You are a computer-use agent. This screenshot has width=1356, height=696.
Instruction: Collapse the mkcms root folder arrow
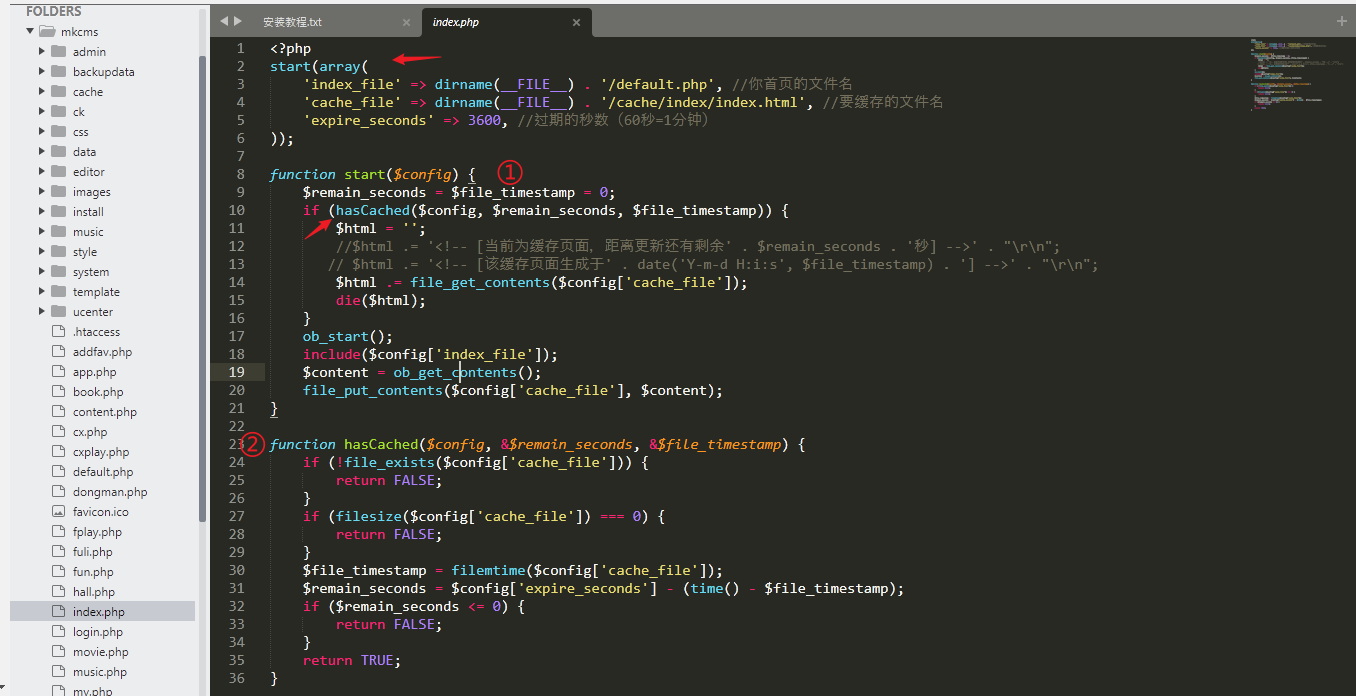tap(30, 32)
